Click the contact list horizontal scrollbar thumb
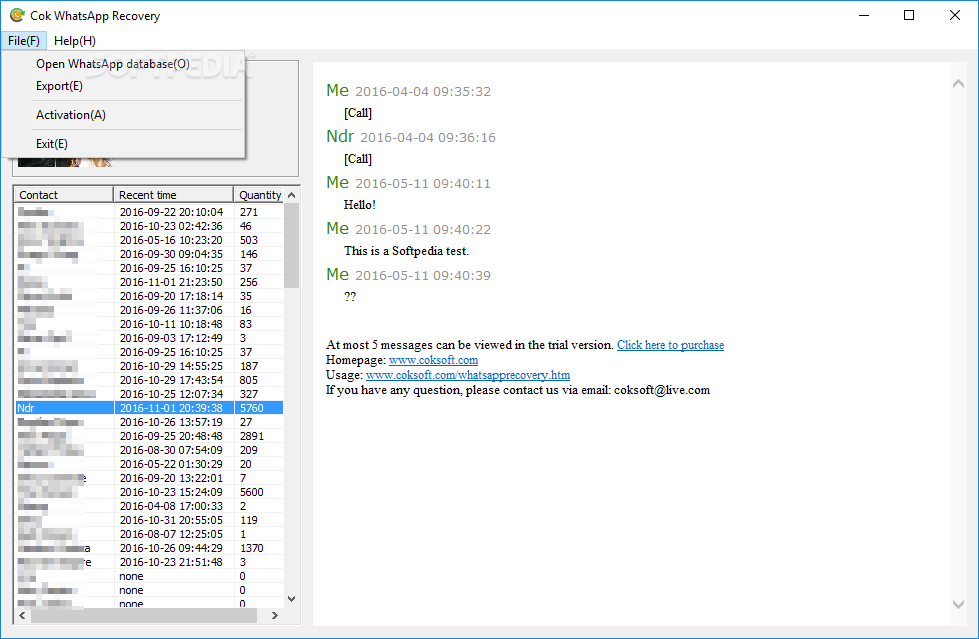The height and width of the screenshot is (639, 979). pyautogui.click(x=144, y=615)
